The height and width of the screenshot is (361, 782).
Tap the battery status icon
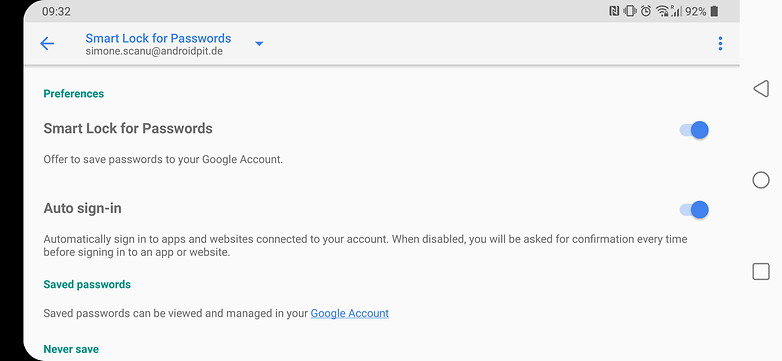(x=714, y=11)
